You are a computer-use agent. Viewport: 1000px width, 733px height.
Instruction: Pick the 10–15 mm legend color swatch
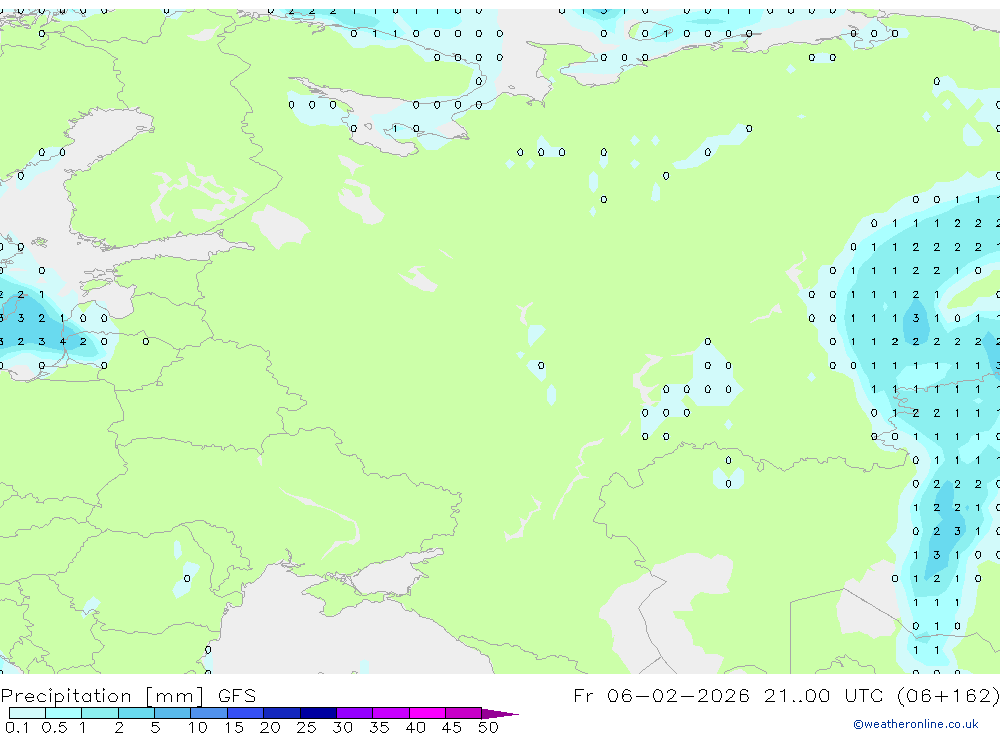tap(209, 713)
